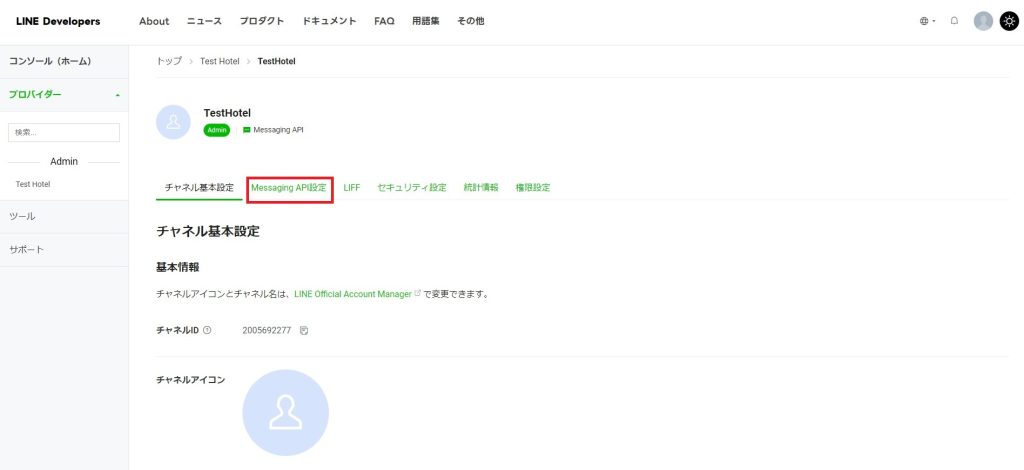Click the notification bell icon

tap(954, 21)
